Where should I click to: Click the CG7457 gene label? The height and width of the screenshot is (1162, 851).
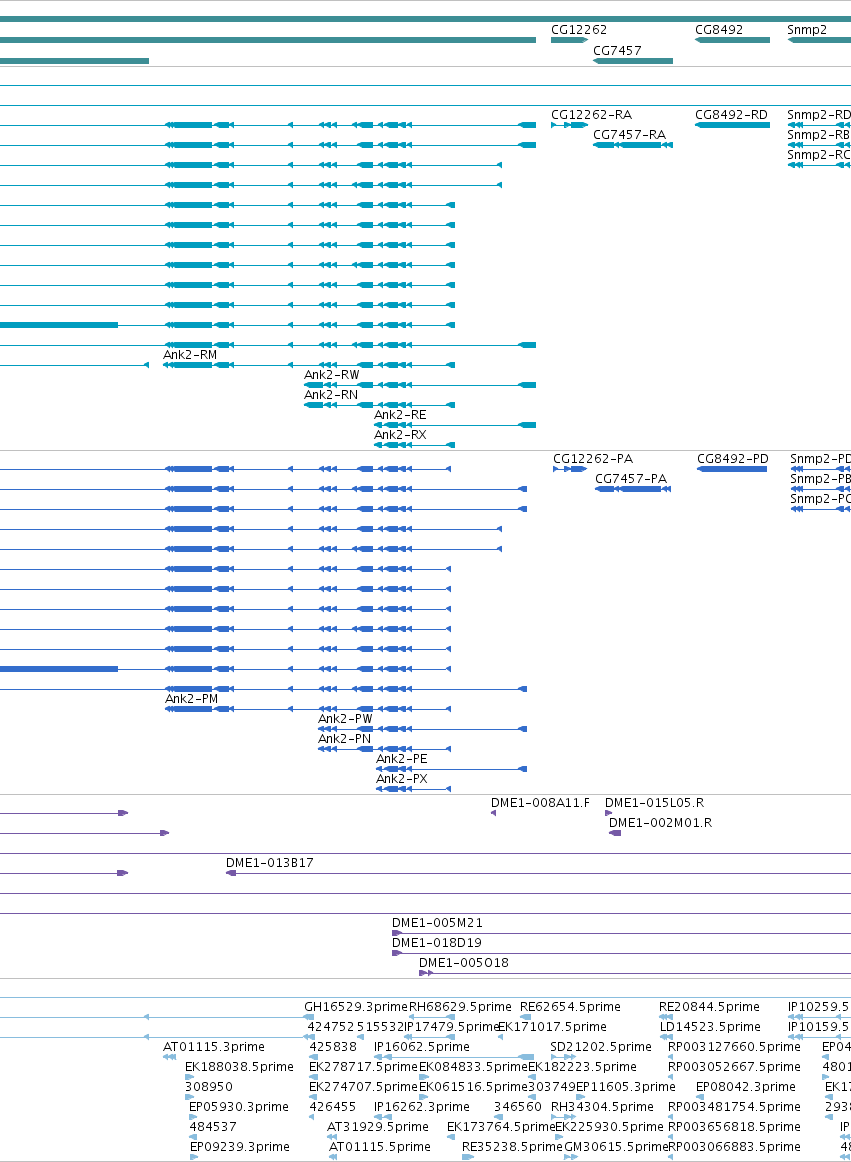(x=617, y=51)
